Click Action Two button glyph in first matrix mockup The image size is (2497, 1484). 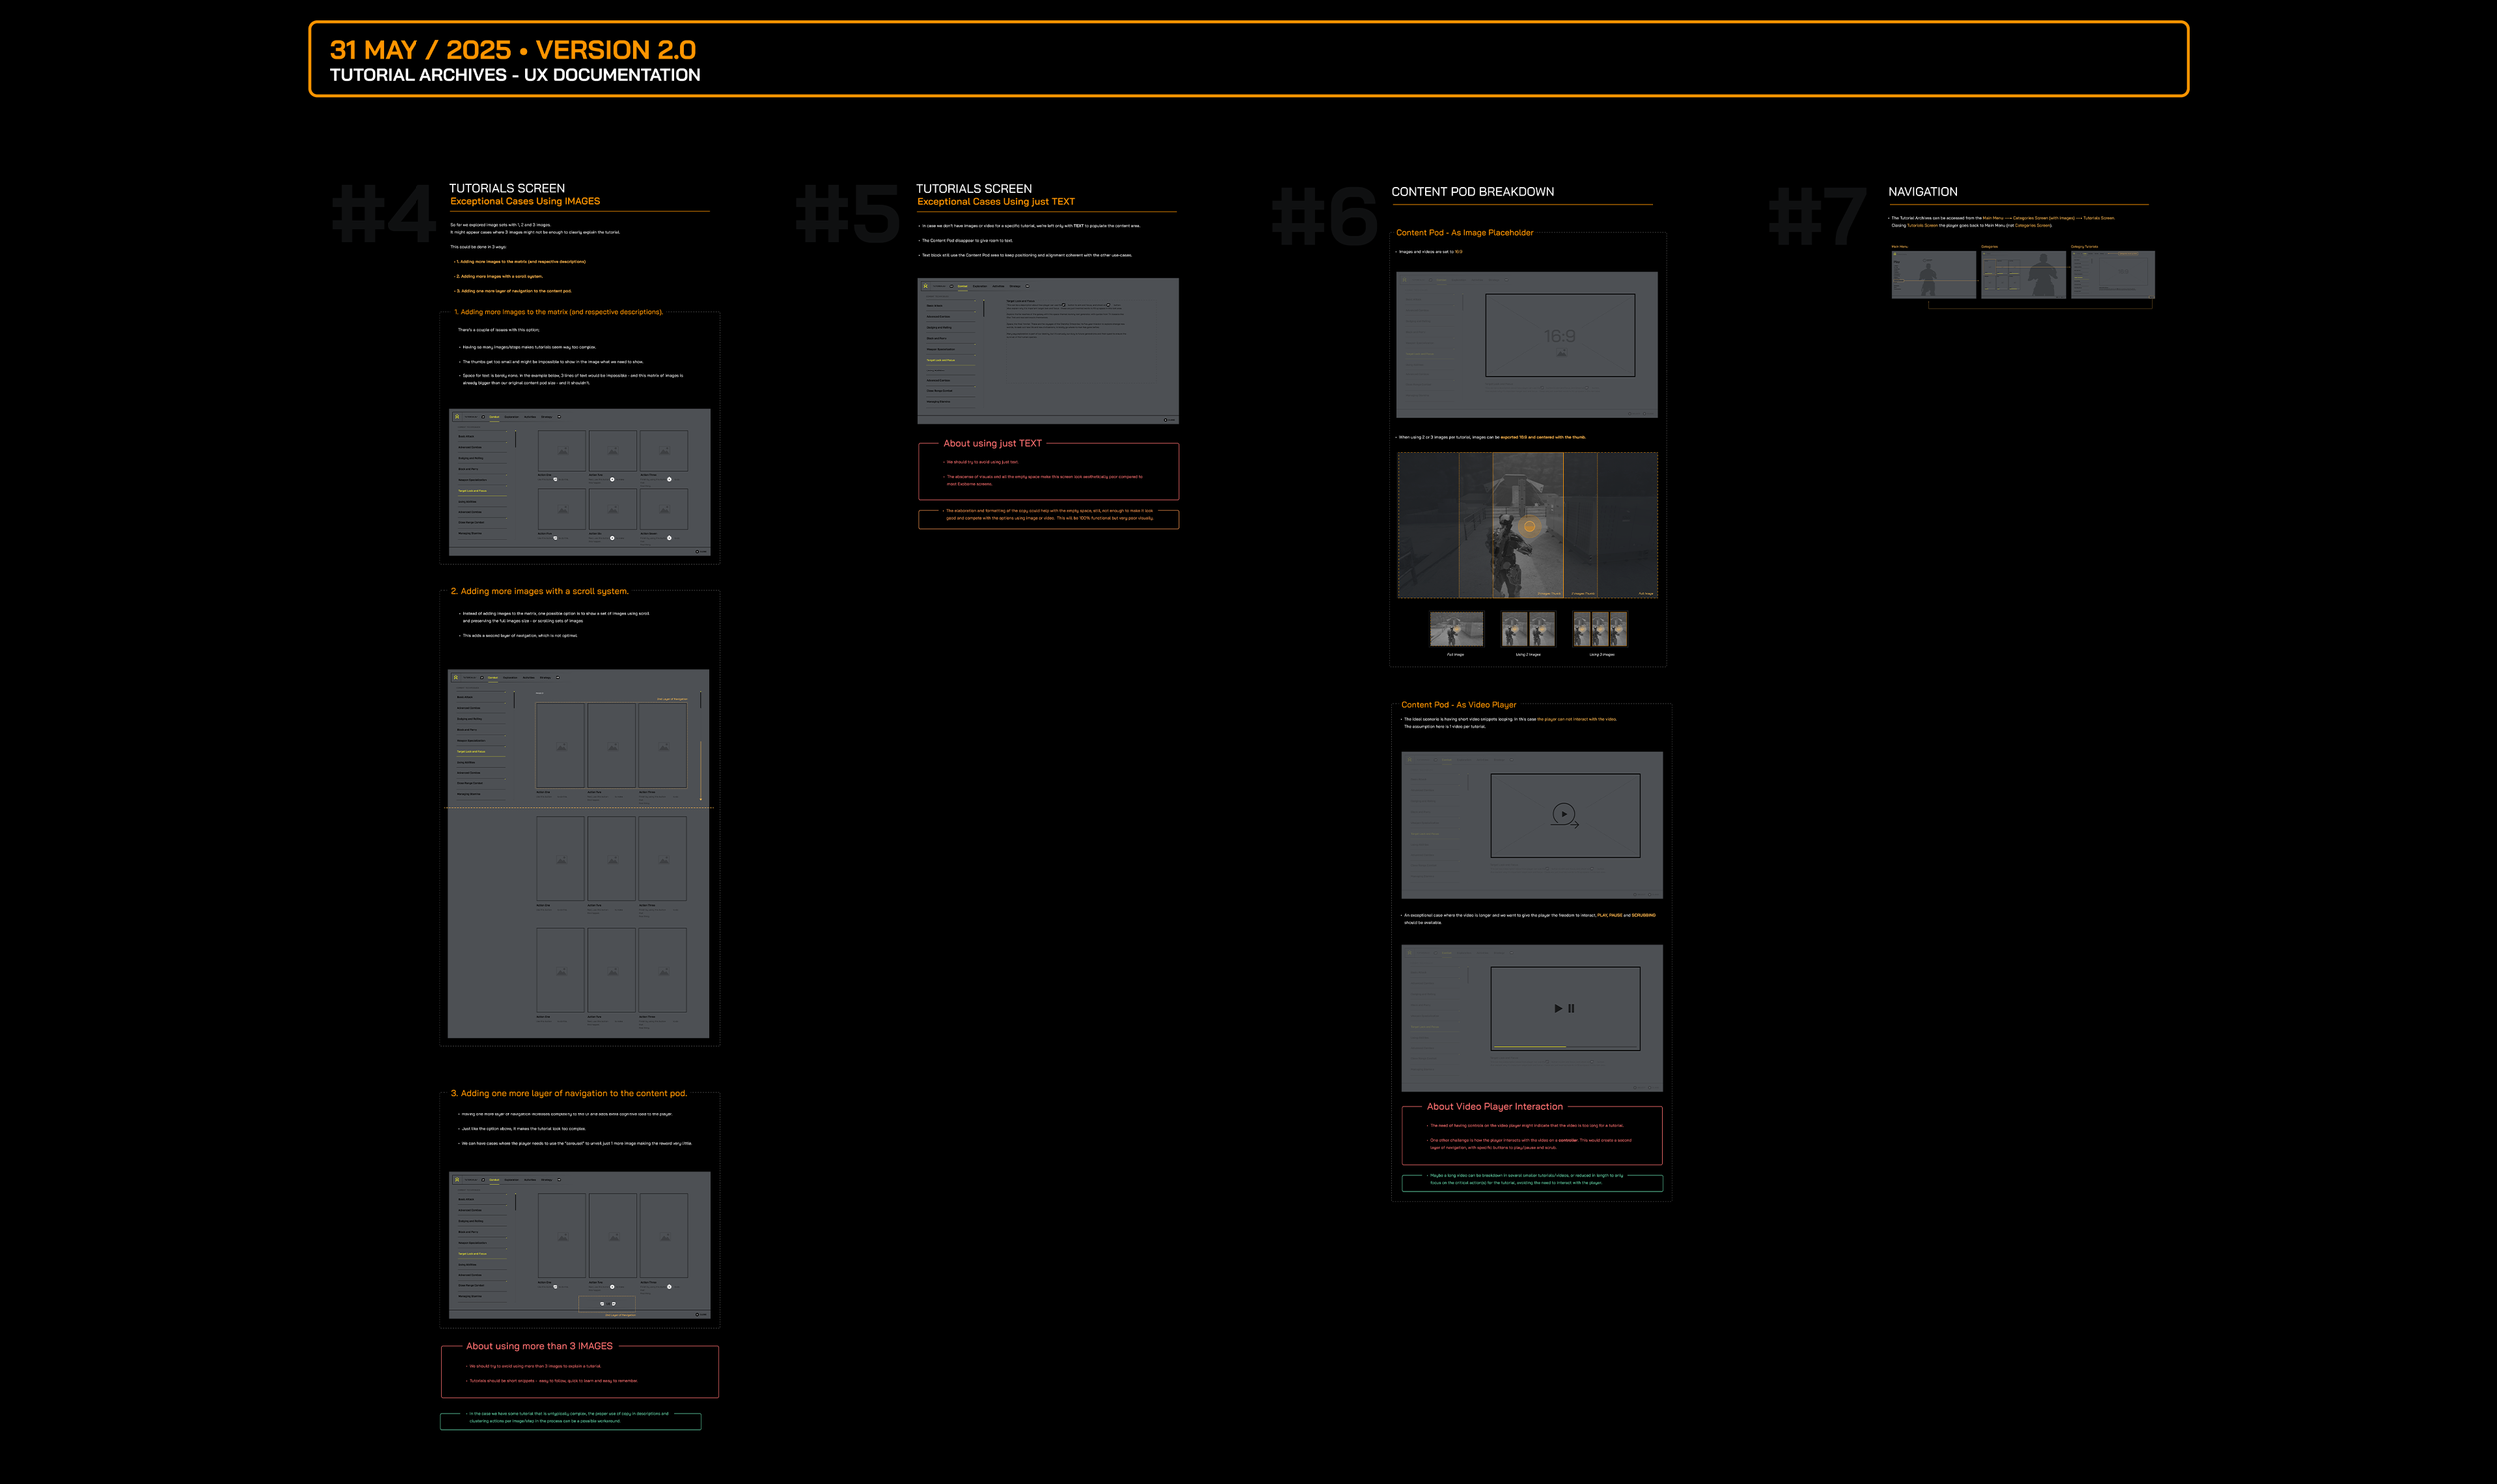[x=613, y=480]
